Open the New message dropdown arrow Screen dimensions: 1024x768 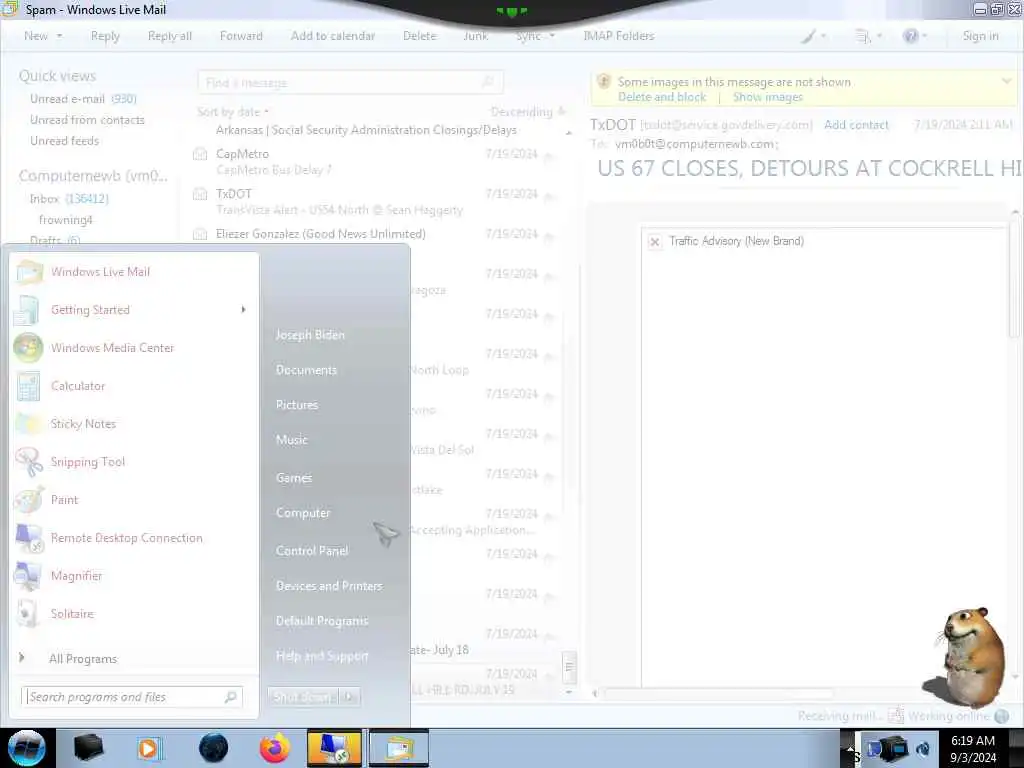coord(59,36)
